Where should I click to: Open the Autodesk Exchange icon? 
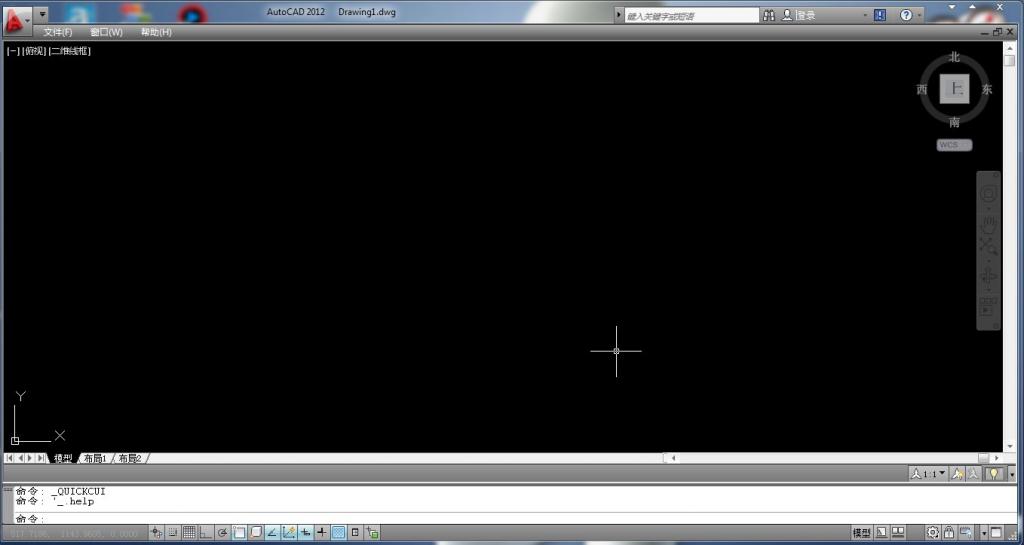(880, 15)
